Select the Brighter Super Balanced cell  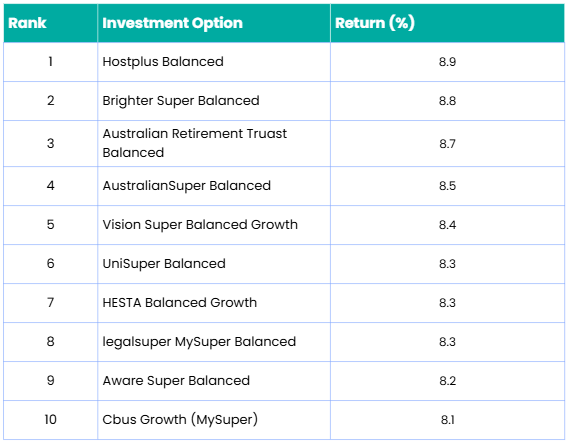214,101
